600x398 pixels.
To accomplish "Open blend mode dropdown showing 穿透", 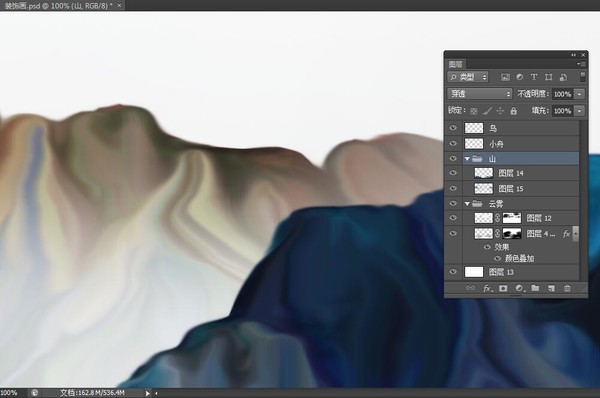I will (x=480, y=94).
